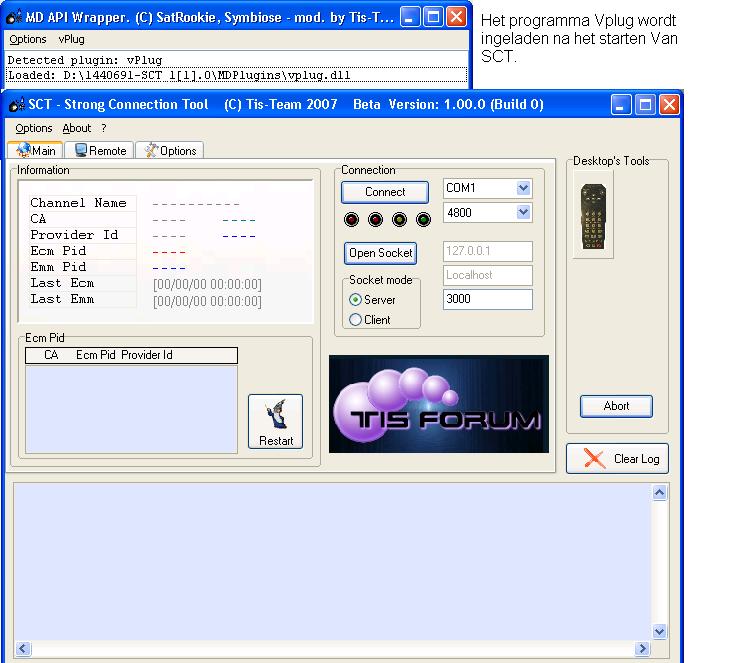731x663 pixels.
Task: Click 'Detected plugin: vPlug' line
Action: (85, 60)
